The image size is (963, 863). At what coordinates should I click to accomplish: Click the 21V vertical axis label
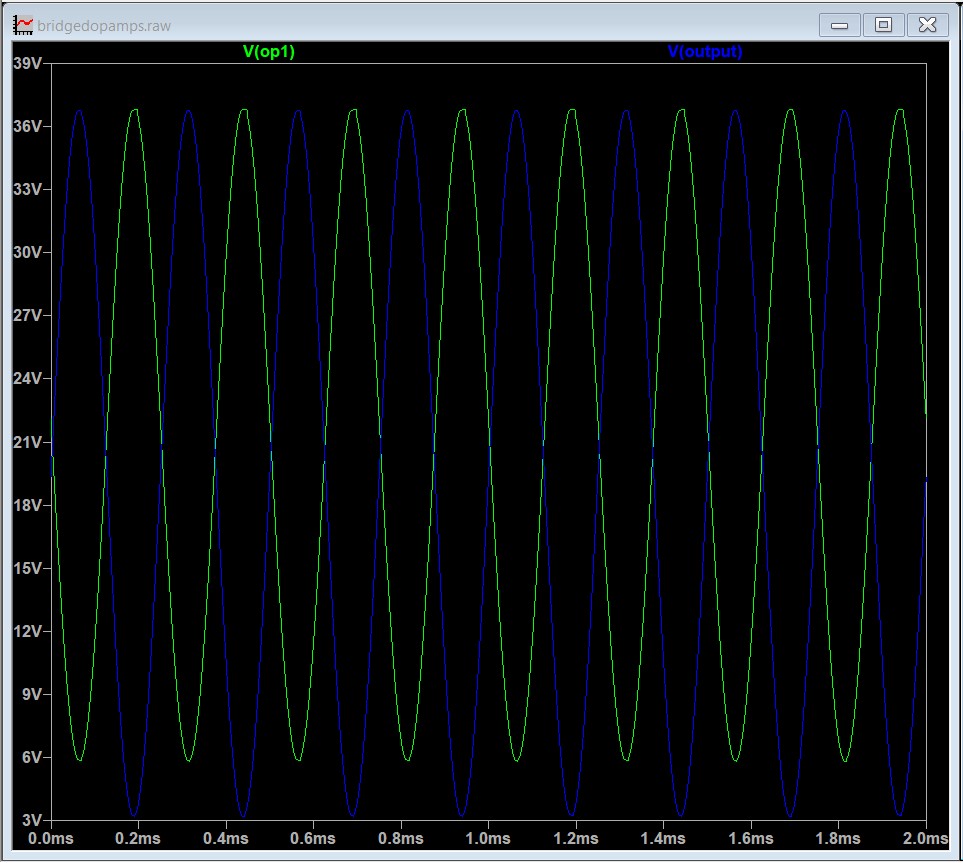click(x=28, y=442)
